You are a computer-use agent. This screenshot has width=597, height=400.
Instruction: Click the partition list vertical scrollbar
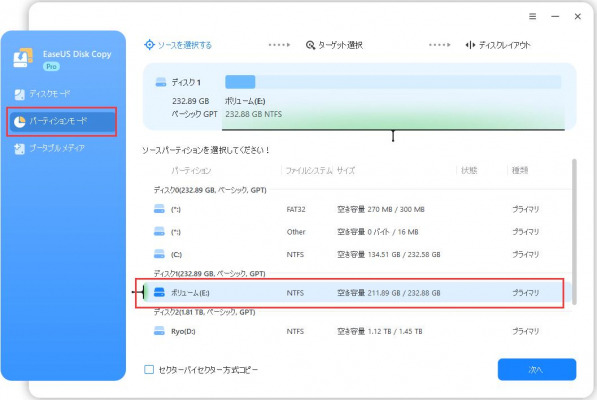(x=574, y=232)
